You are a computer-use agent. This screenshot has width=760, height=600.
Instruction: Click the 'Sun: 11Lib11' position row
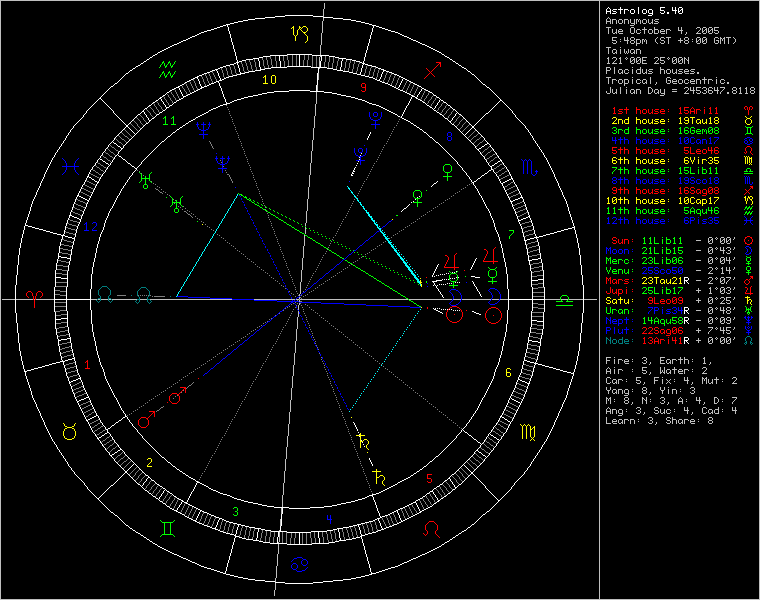(x=674, y=241)
